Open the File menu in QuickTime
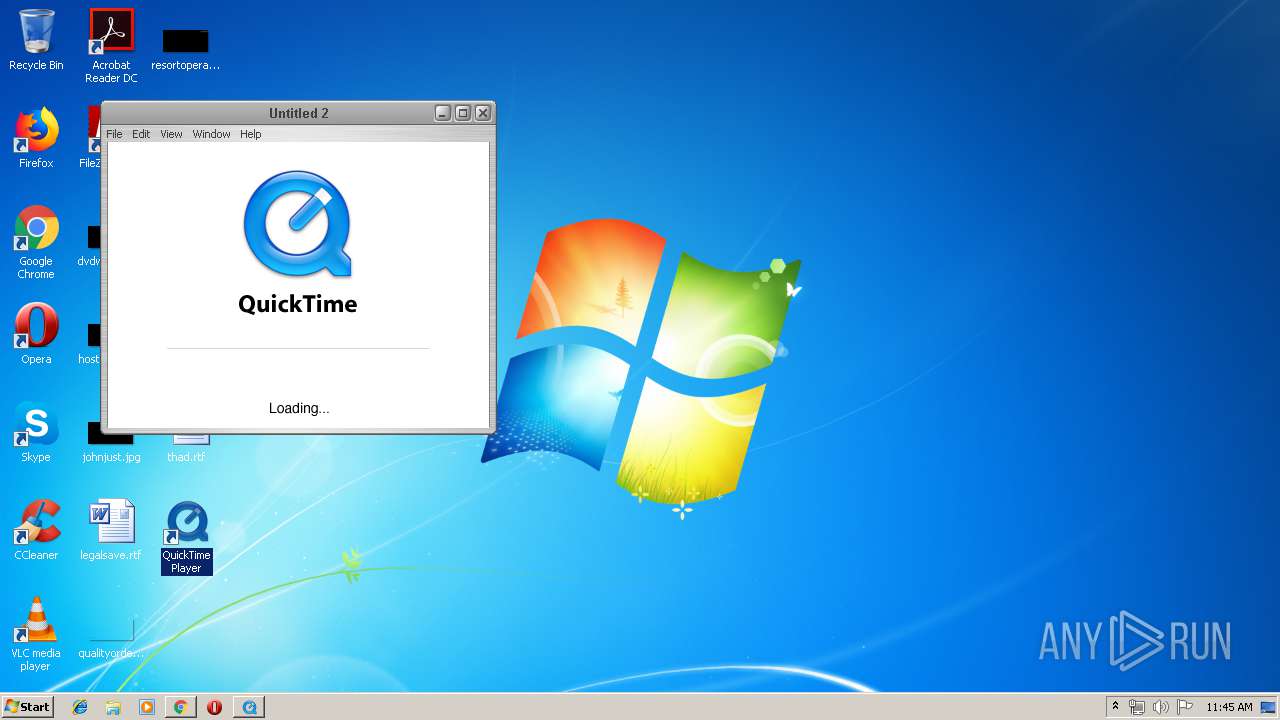Viewport: 1280px width, 720px height. click(114, 134)
